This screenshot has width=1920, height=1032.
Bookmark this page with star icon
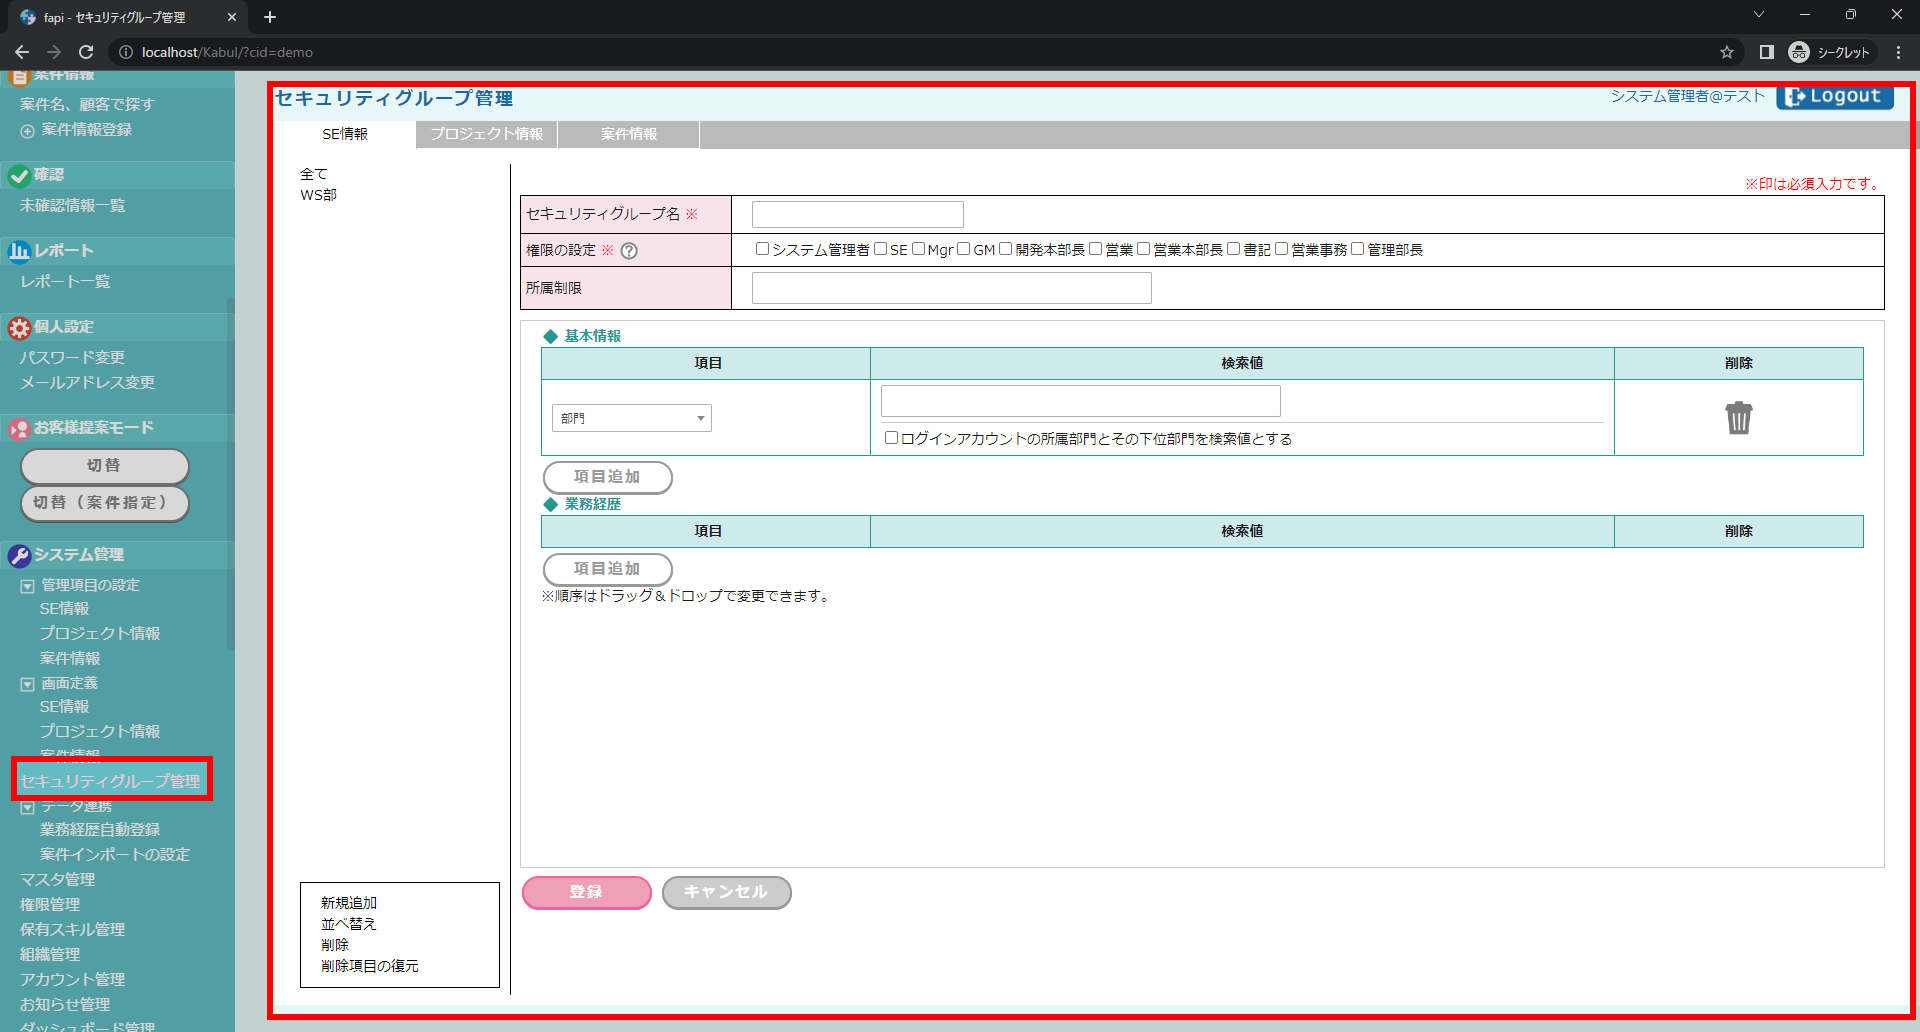pyautogui.click(x=1727, y=52)
